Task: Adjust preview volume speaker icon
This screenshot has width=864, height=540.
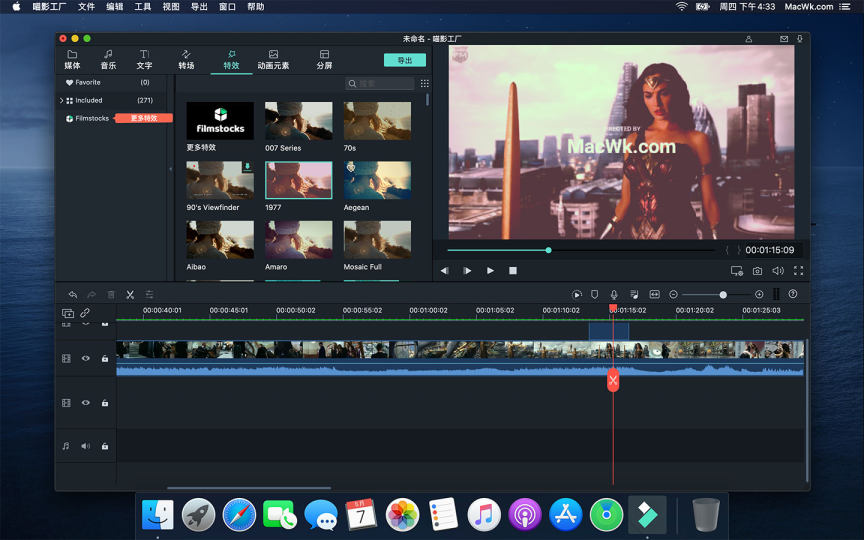Action: coord(778,271)
